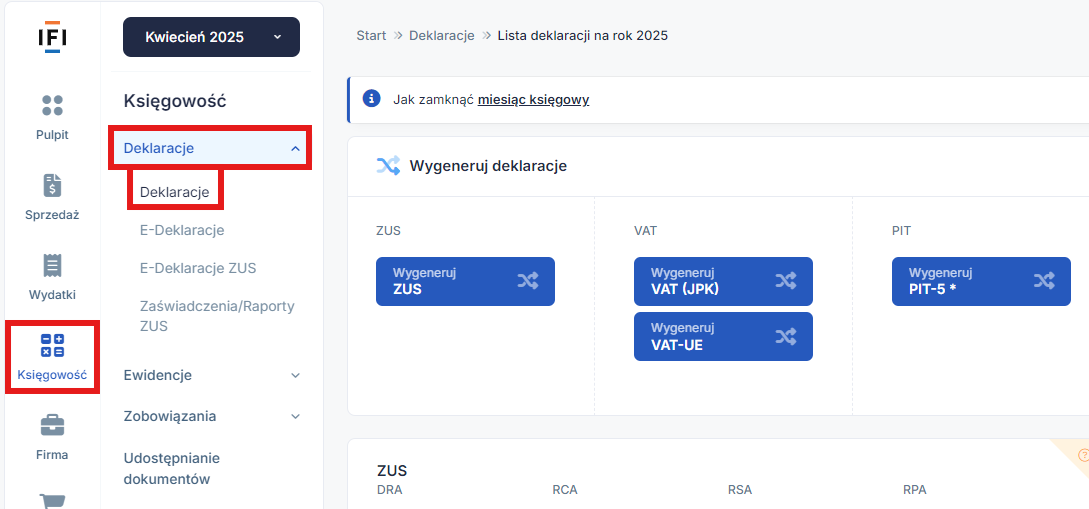Click the Księgowość panel heading
Viewport: 1089px width, 509px height.
point(175,101)
